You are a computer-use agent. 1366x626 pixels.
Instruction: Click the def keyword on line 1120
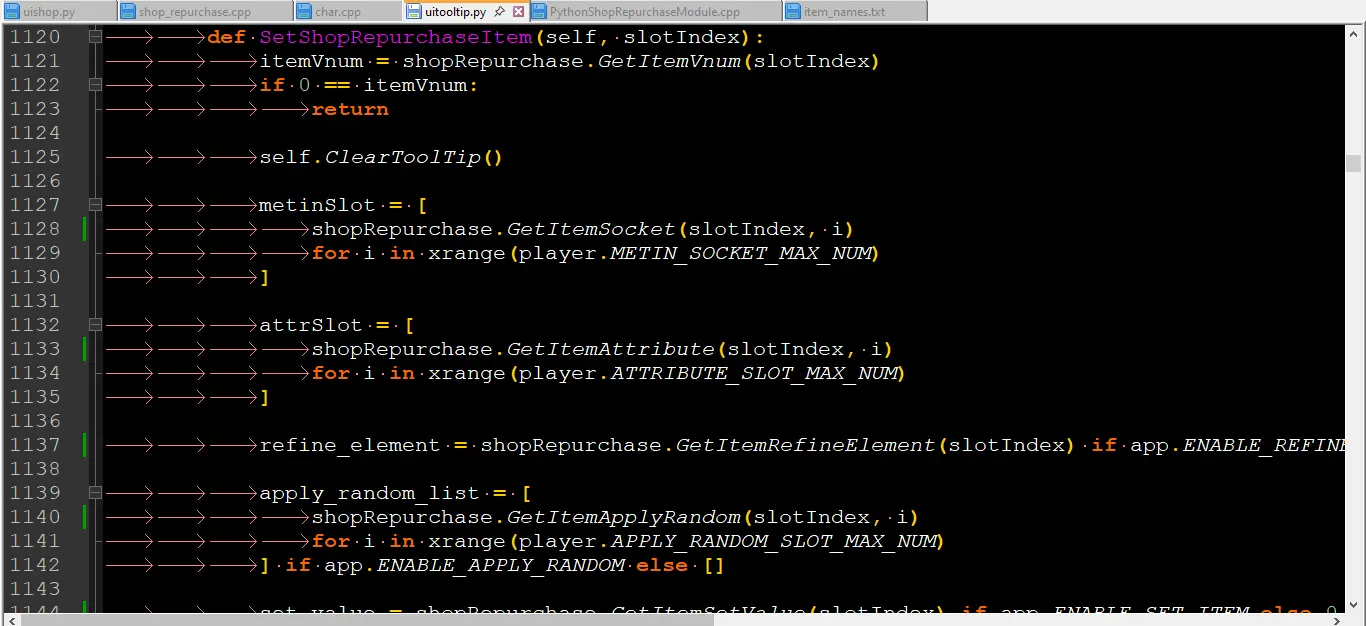click(227, 37)
